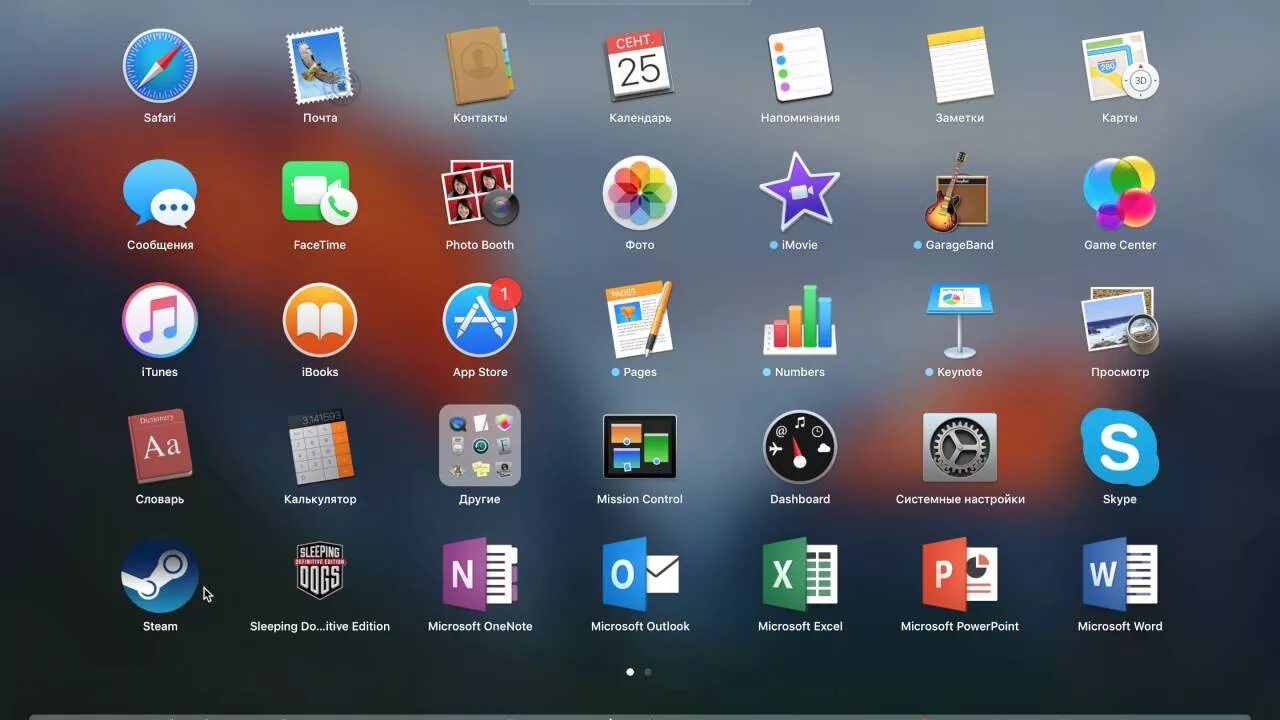The height and width of the screenshot is (720, 1280).
Task: Click the 'Mission Control' label
Action: coord(640,499)
